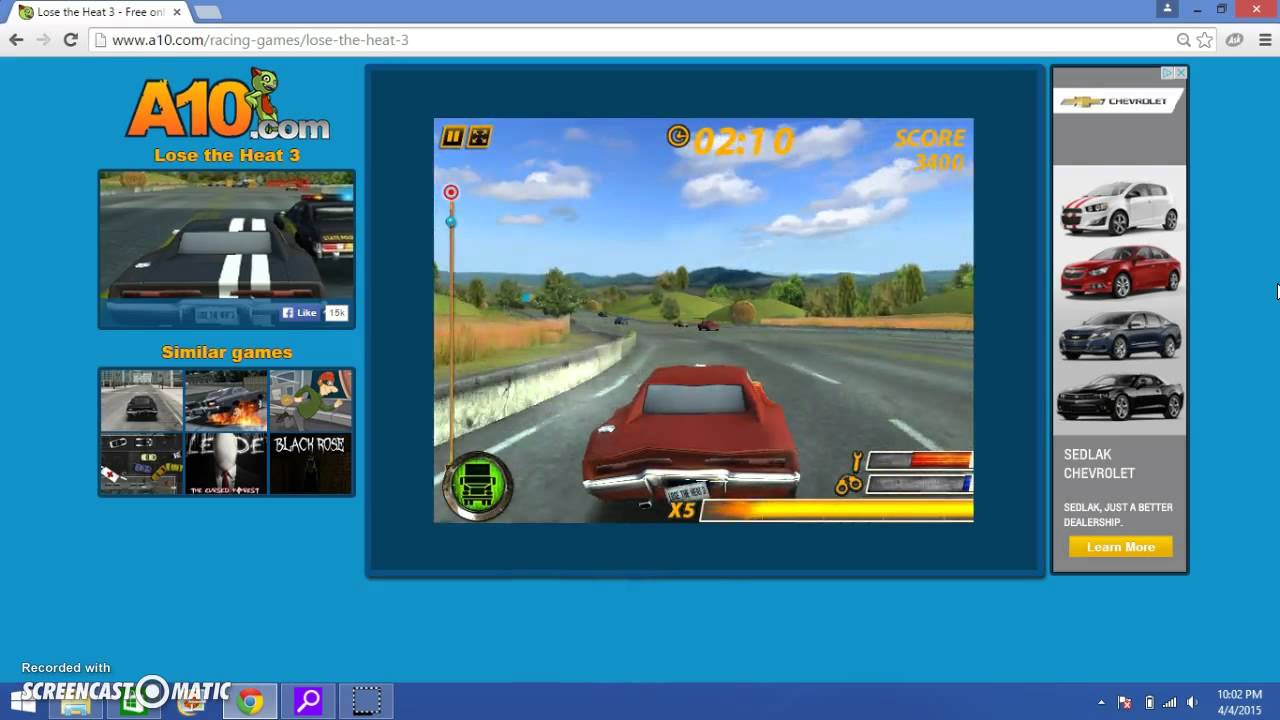Activate the green truck power-up icon
The image size is (1280, 720).
[478, 486]
